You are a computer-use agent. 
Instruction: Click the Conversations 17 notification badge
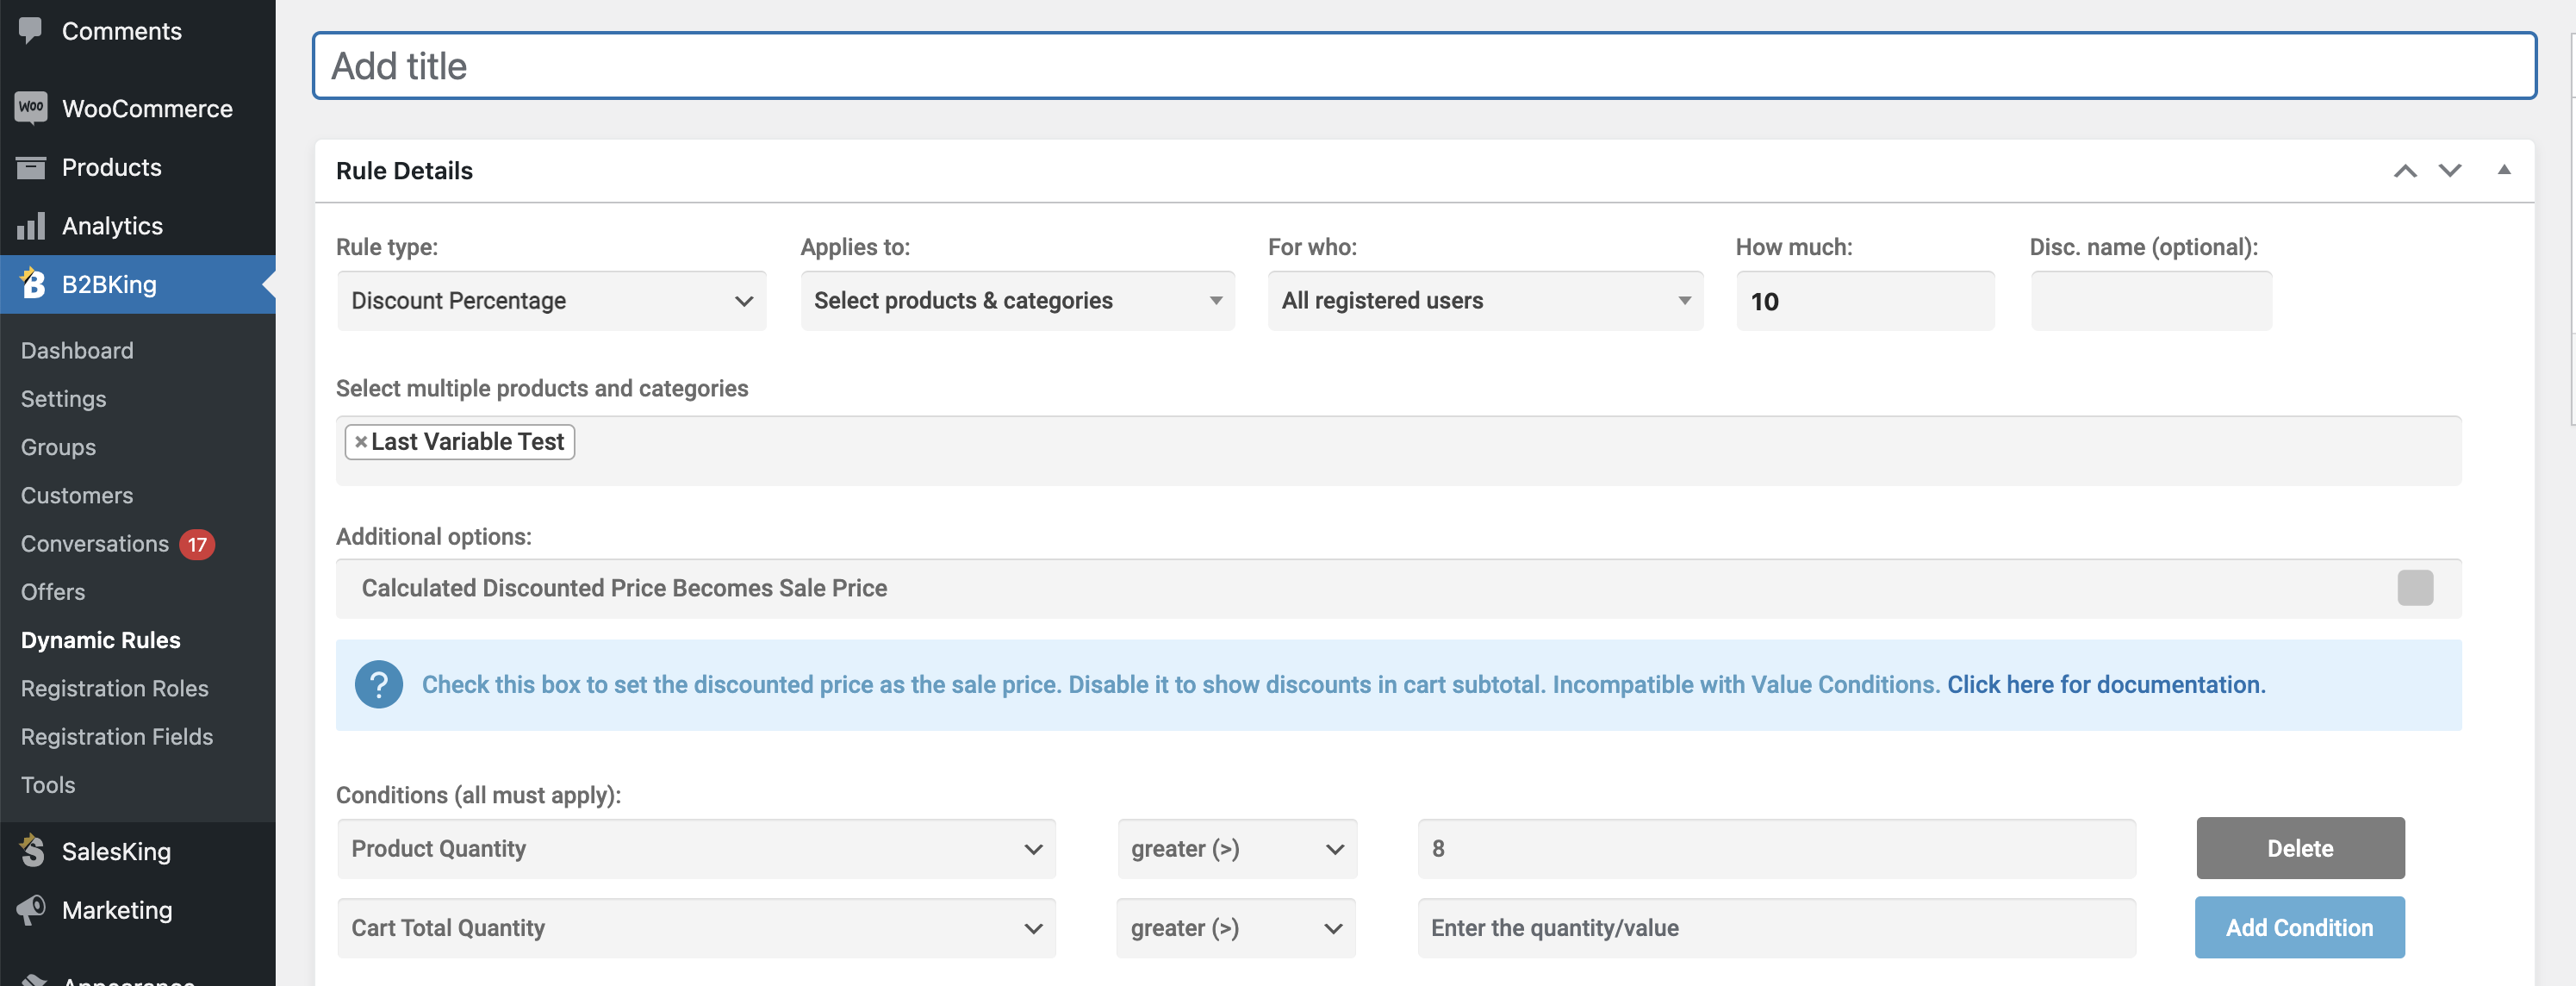[197, 544]
